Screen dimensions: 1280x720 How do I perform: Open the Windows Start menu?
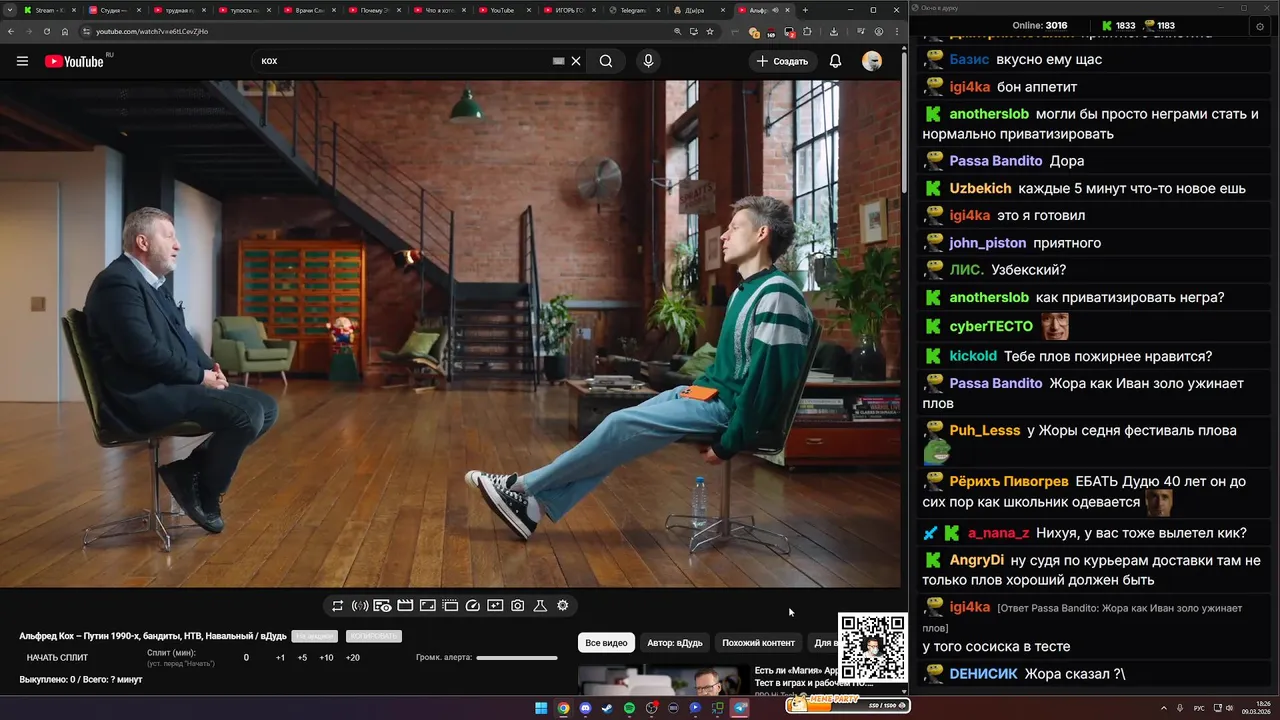(x=541, y=708)
